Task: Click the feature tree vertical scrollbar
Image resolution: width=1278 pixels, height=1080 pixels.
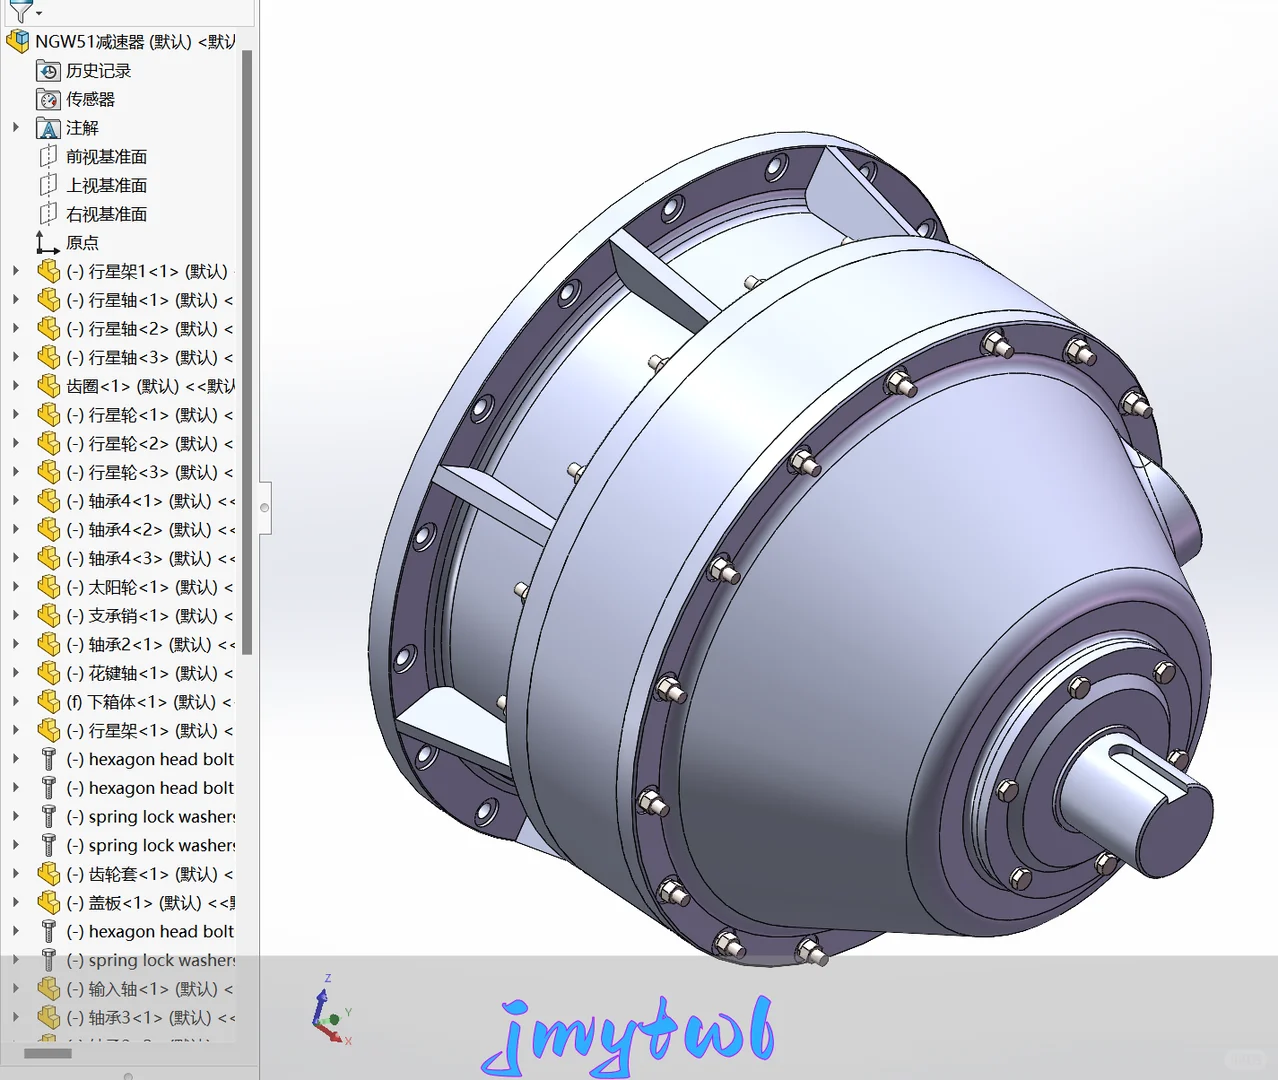Action: 247,352
